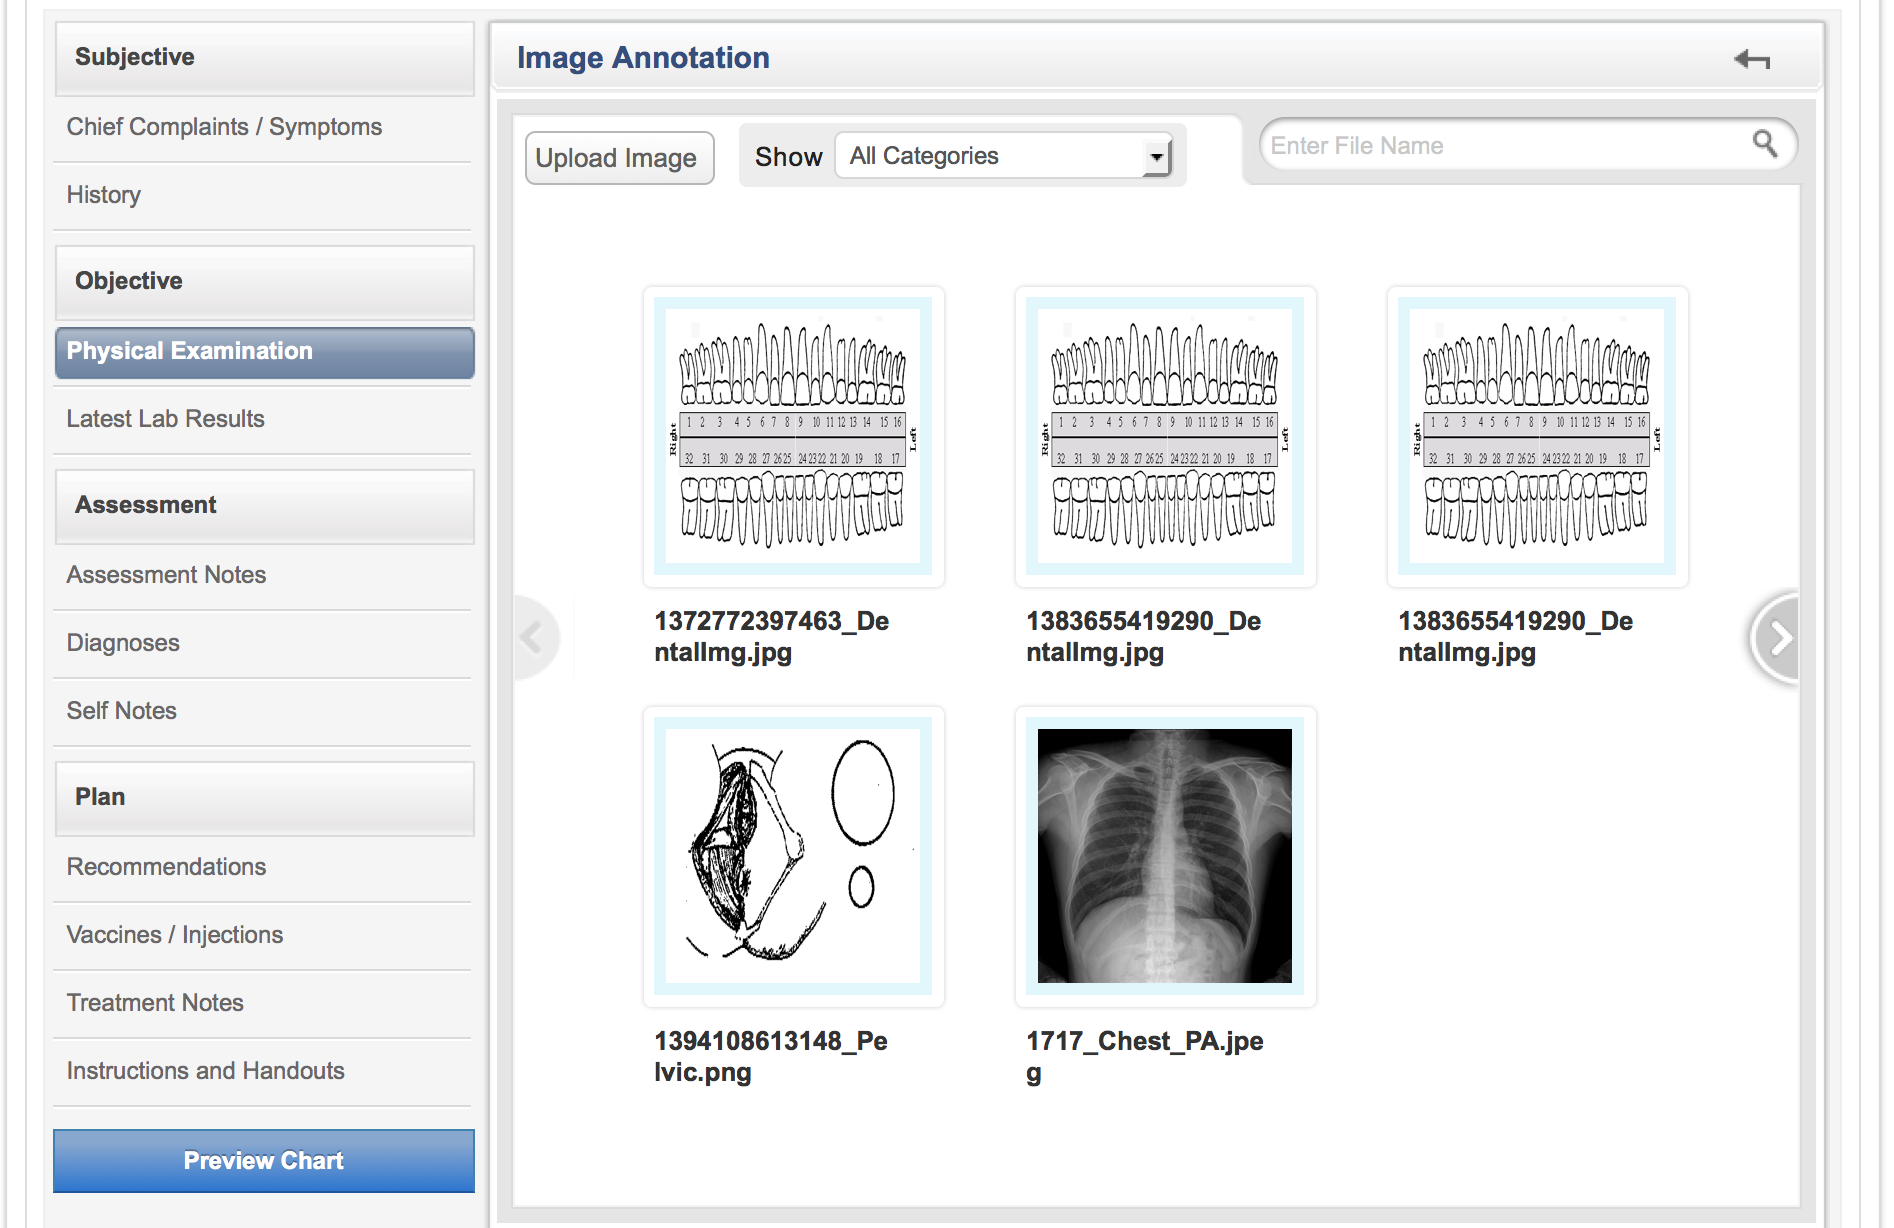Select Physical Examination in the sidebar
This screenshot has height=1228, width=1894.
pos(188,351)
